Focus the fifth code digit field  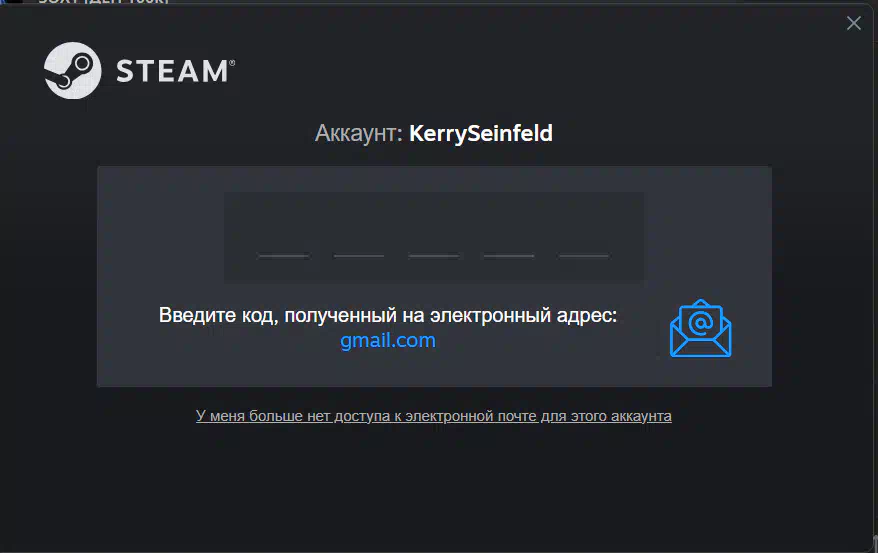[x=584, y=238]
